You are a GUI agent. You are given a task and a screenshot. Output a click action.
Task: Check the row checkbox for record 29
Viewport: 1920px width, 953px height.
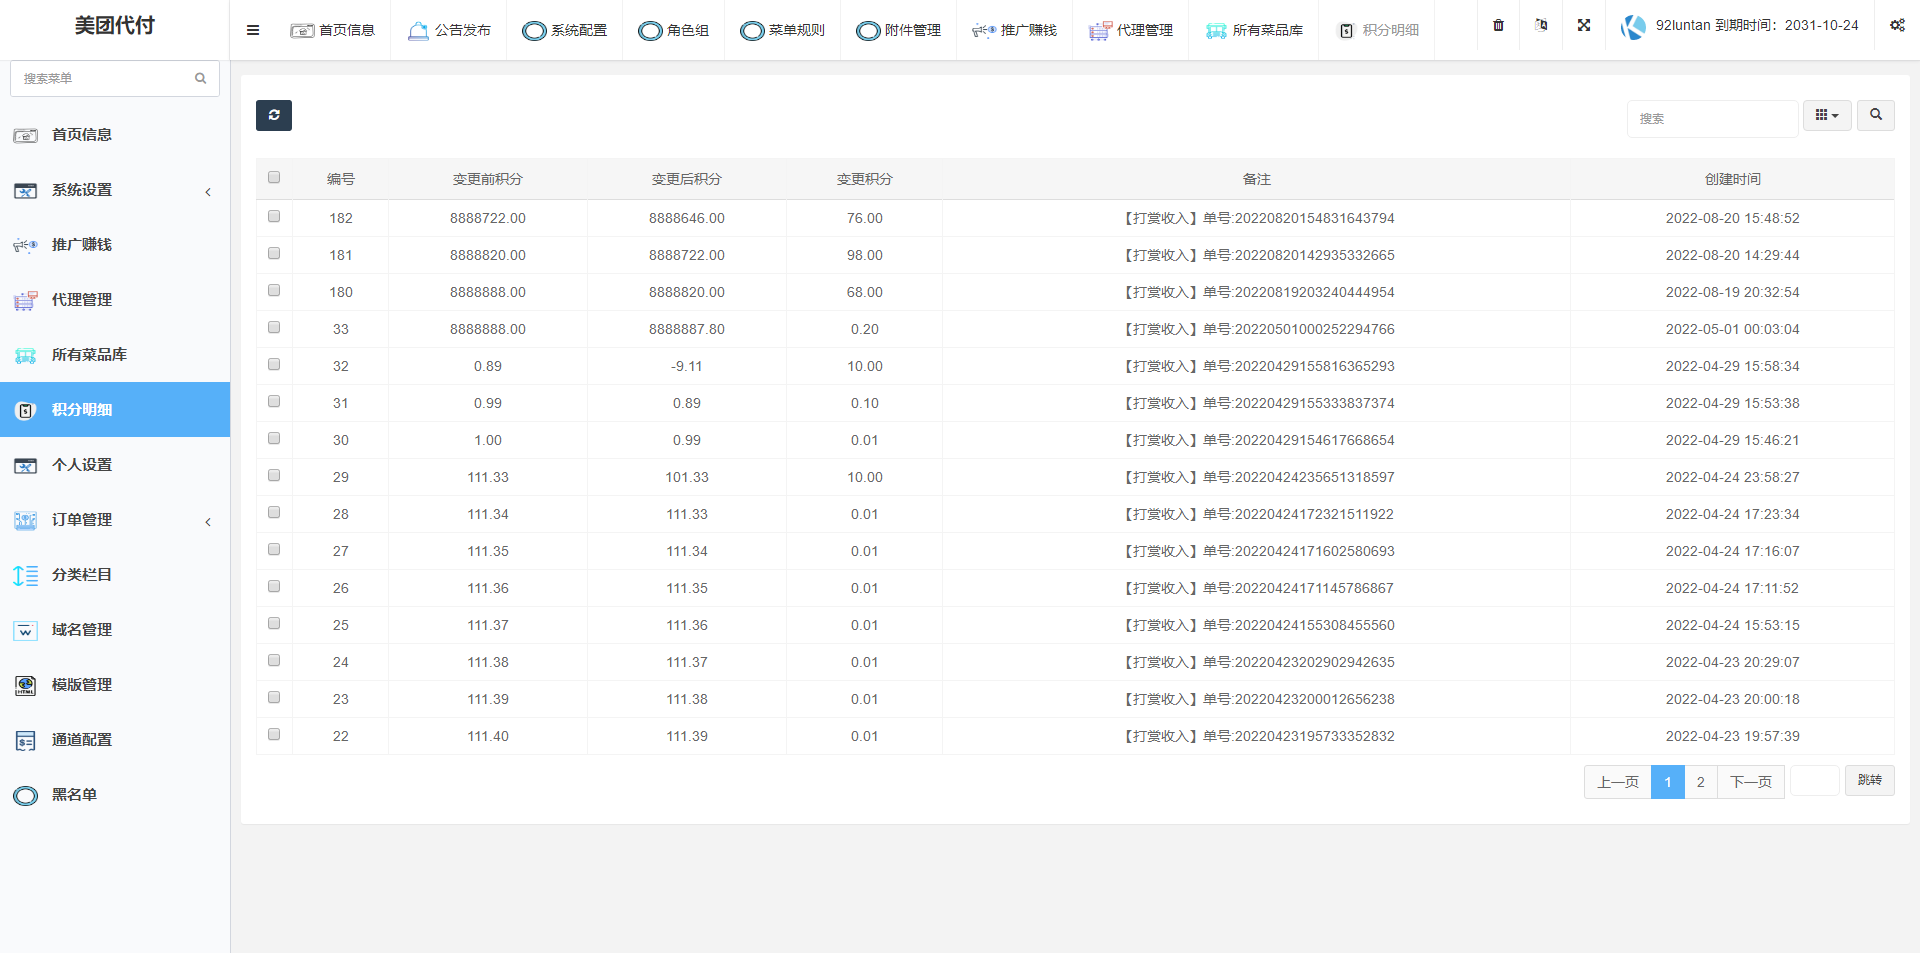[274, 475]
